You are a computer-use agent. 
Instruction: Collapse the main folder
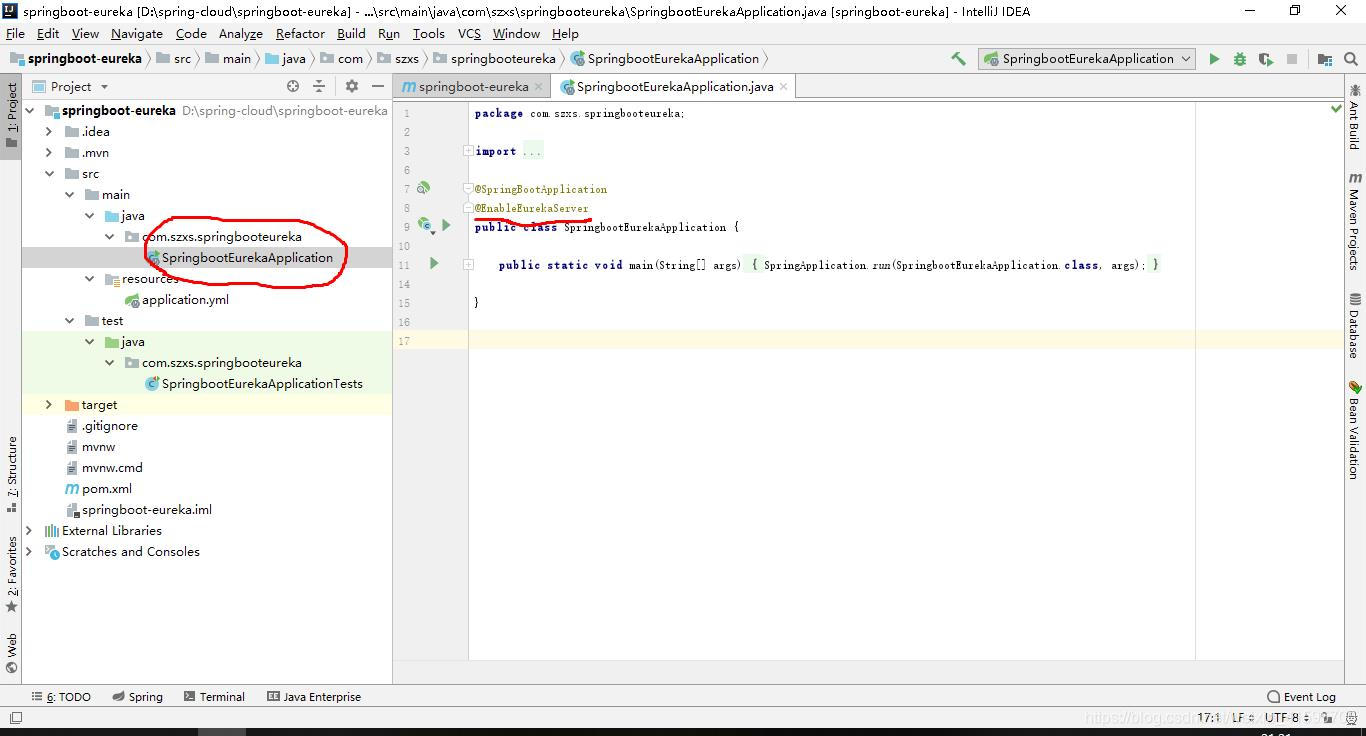69,195
